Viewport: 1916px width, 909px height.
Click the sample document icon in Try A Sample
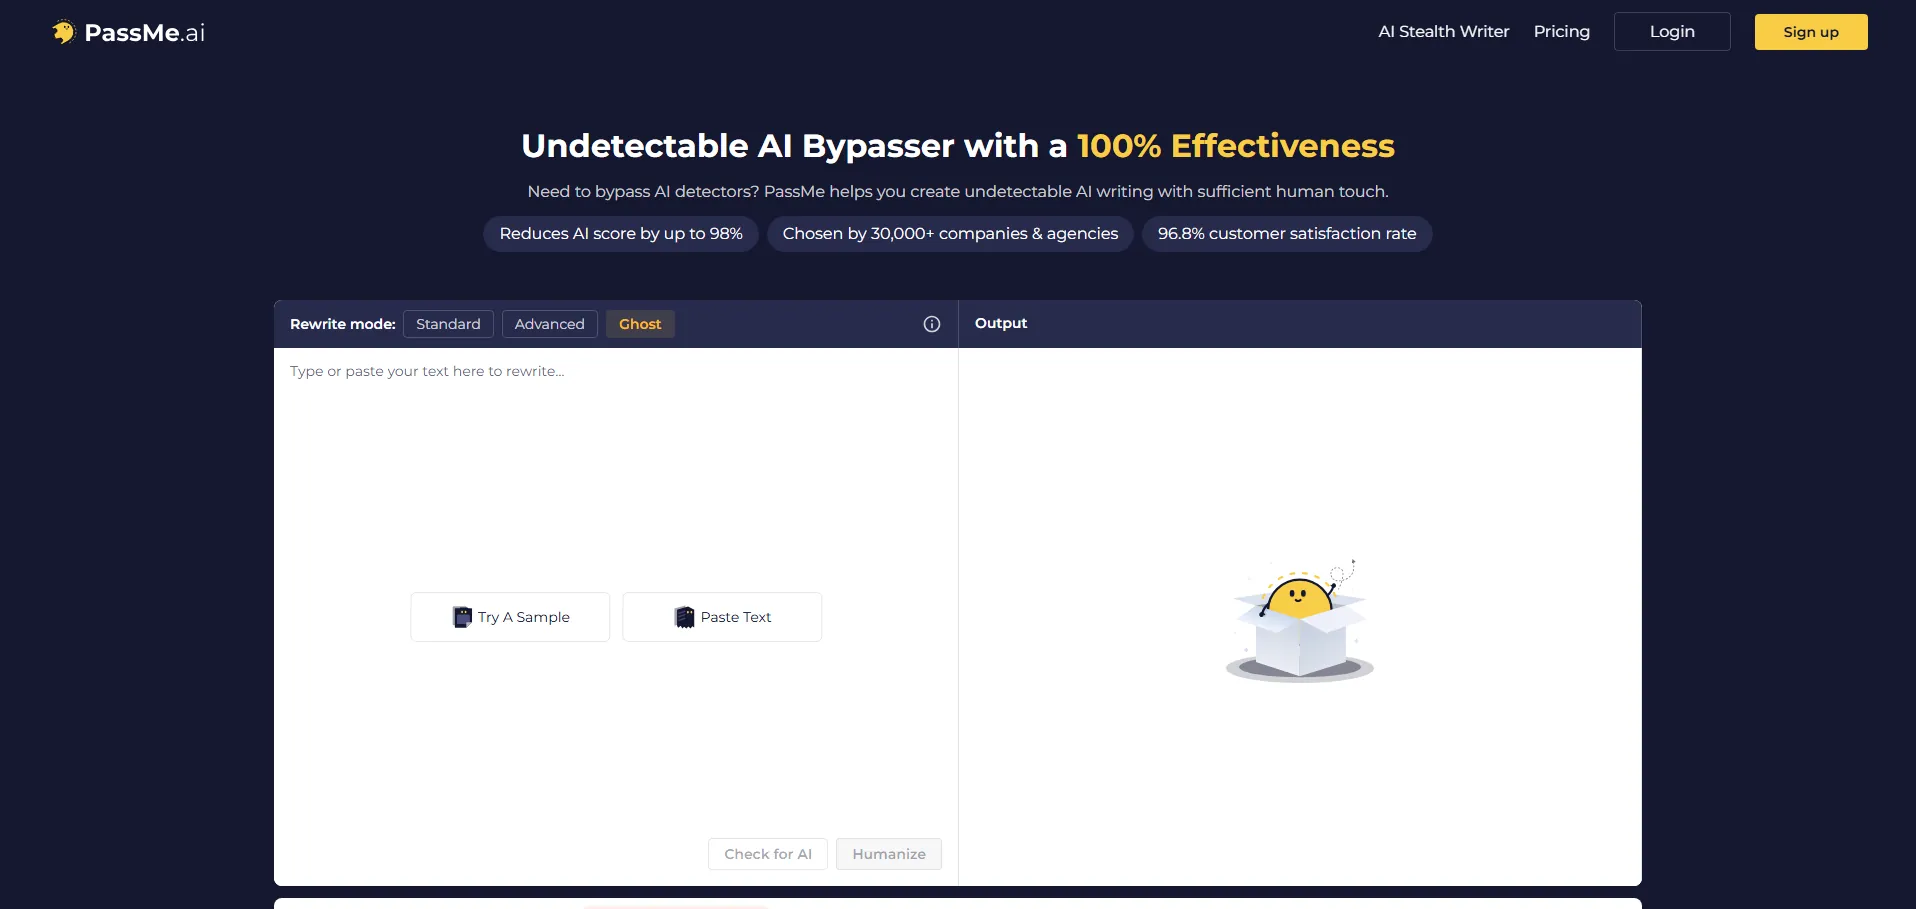pyautogui.click(x=462, y=617)
